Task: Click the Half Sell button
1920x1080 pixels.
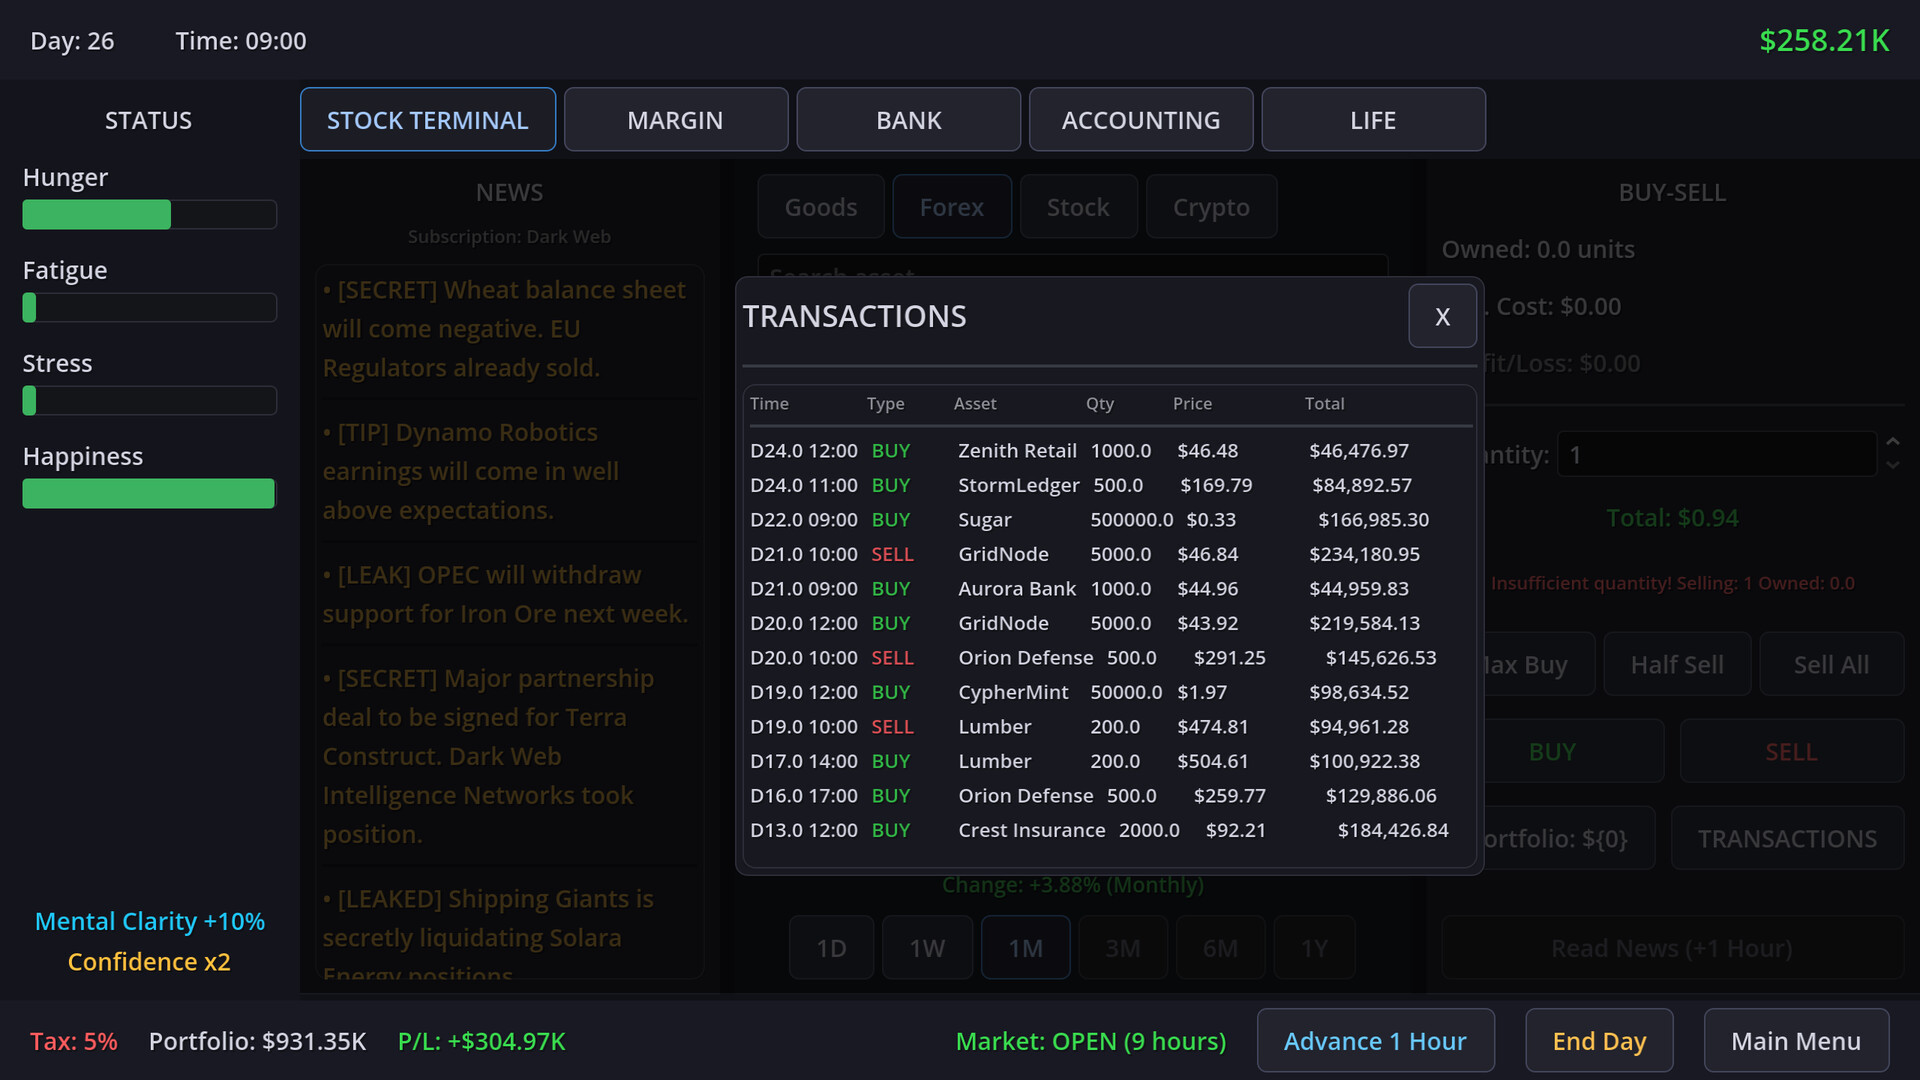Action: click(1676, 665)
